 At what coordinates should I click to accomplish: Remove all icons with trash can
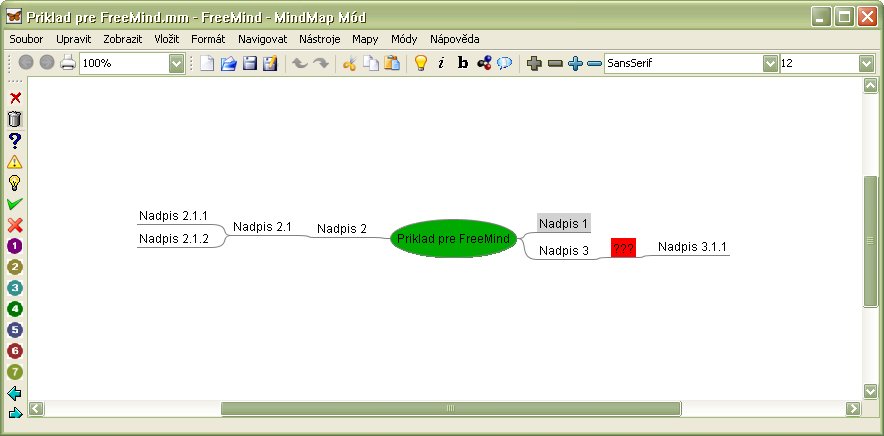(15, 119)
